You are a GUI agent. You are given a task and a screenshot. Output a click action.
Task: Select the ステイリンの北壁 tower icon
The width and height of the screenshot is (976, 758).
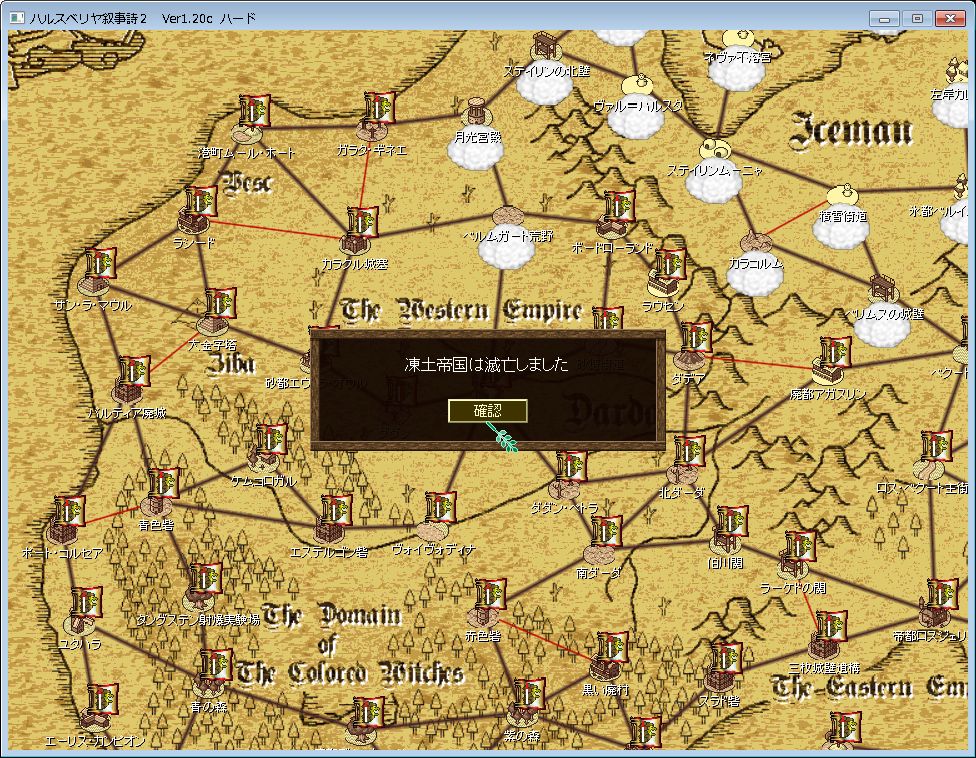[545, 45]
